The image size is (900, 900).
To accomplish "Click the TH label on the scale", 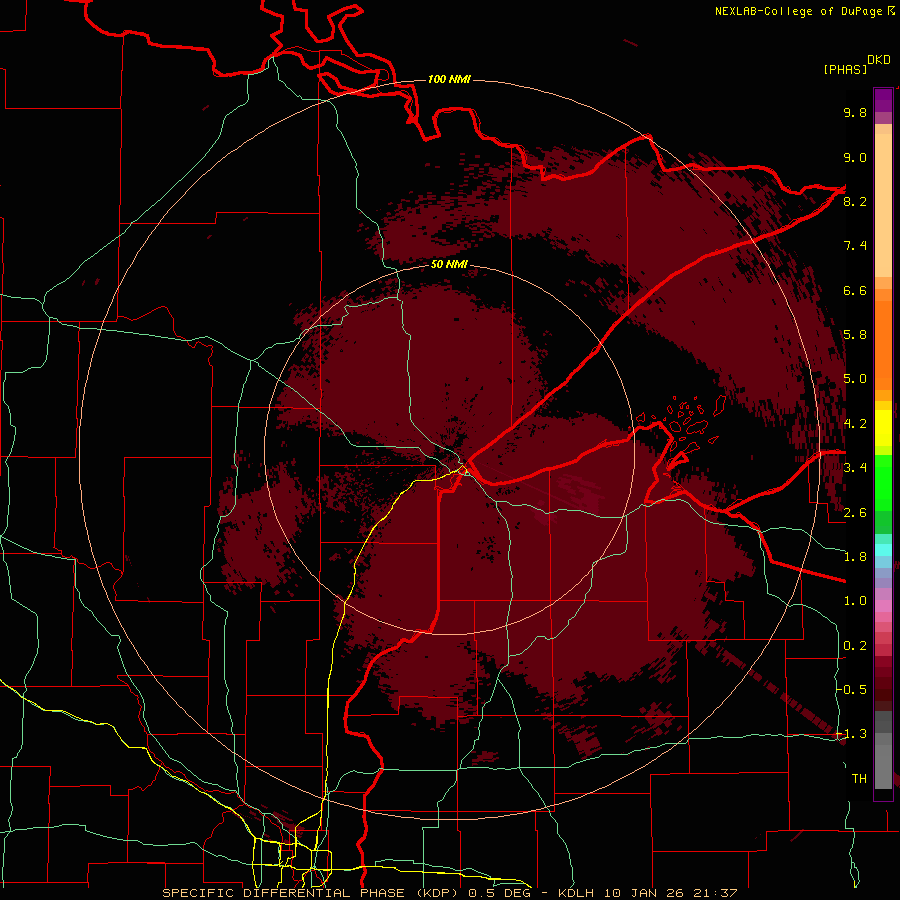I will pos(859,779).
